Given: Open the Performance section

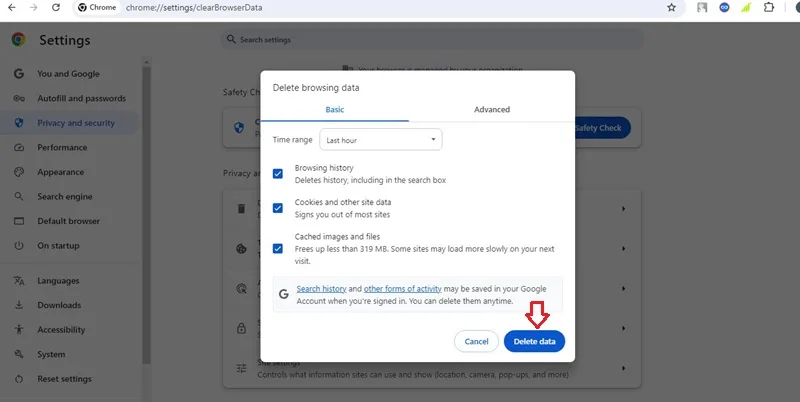Looking at the screenshot, I should tap(62, 147).
